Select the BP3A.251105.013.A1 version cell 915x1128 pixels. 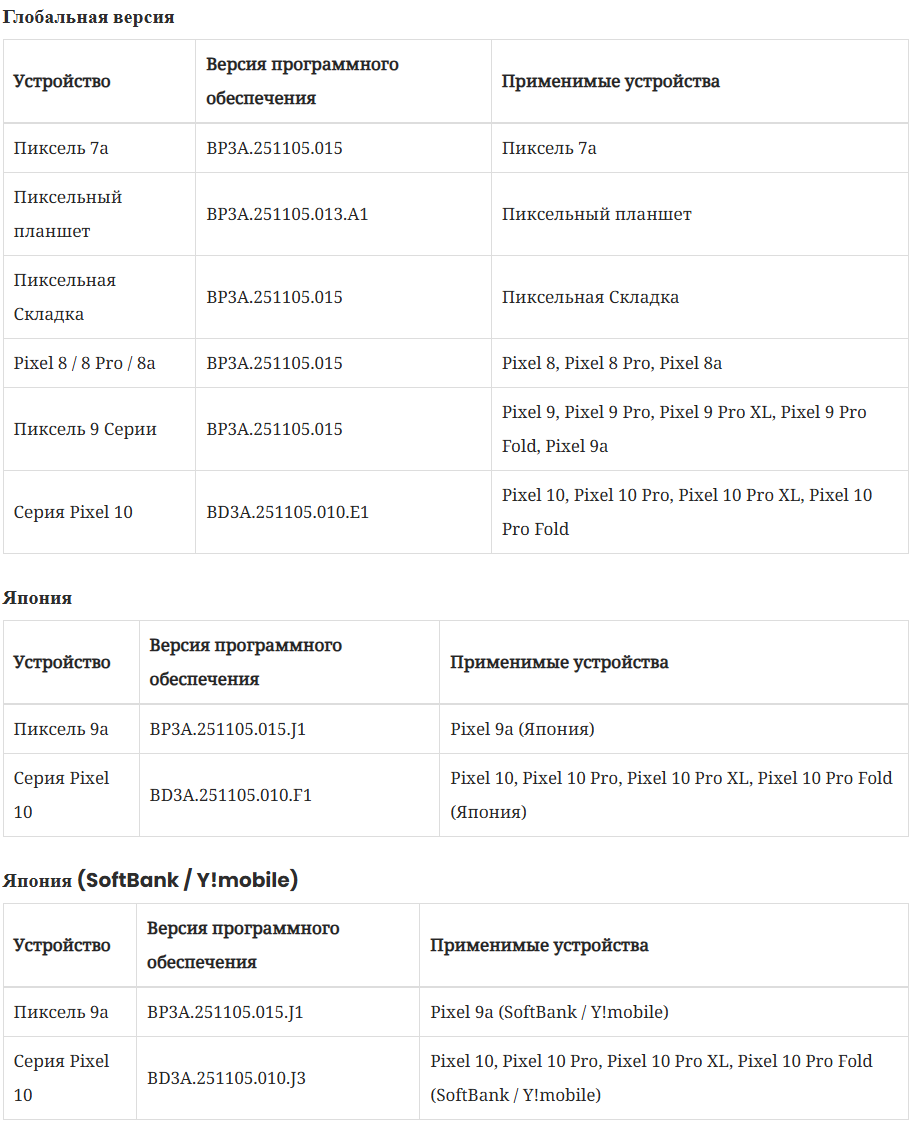tap(287, 214)
